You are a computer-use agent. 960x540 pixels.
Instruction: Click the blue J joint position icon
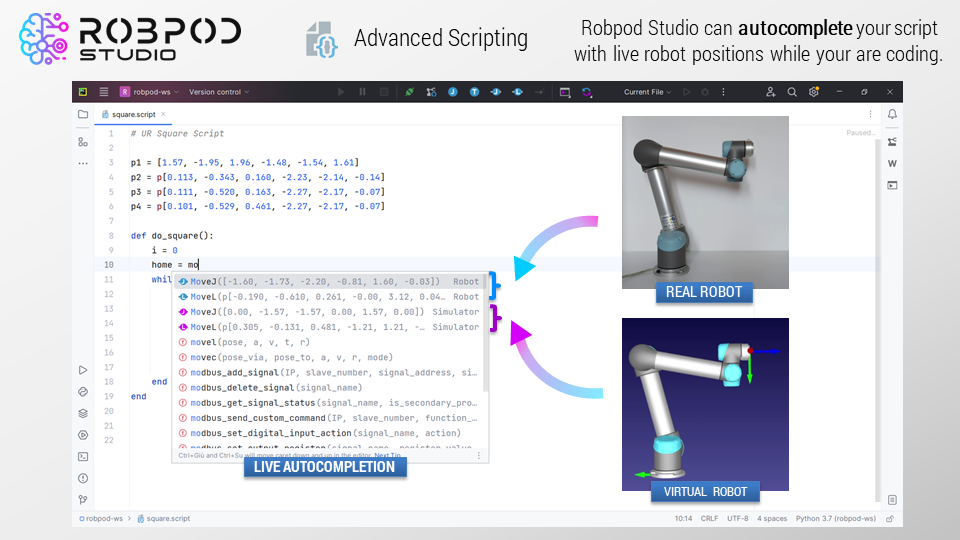[x=452, y=92]
